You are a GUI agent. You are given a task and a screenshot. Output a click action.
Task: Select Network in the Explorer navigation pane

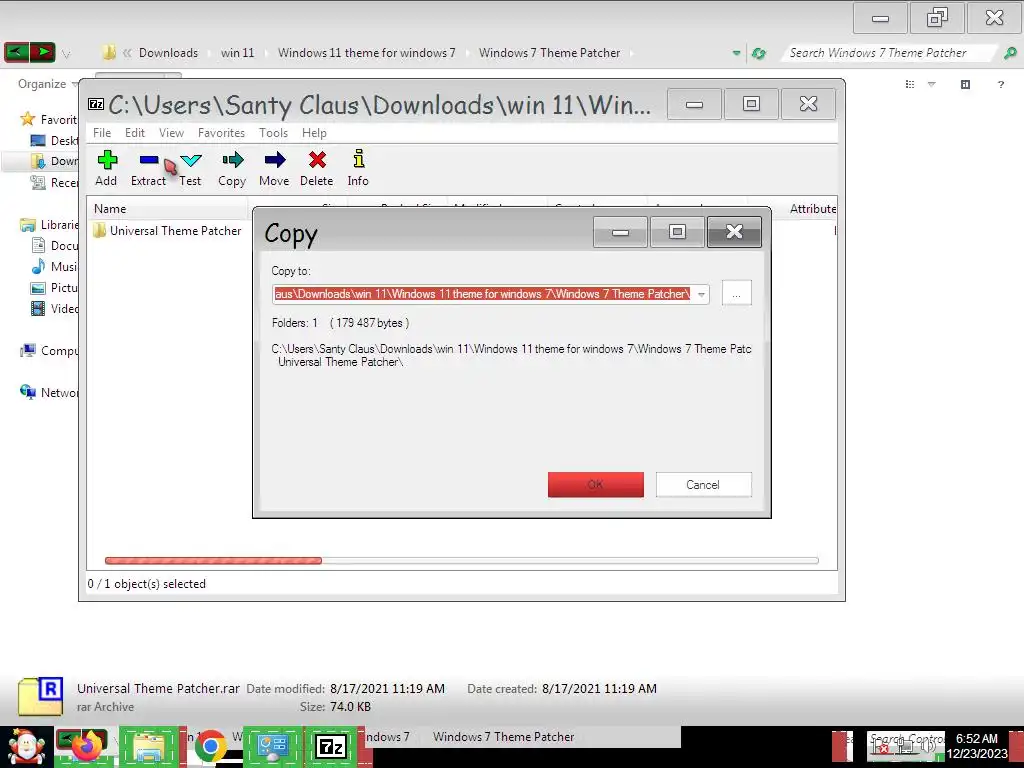tap(49, 392)
